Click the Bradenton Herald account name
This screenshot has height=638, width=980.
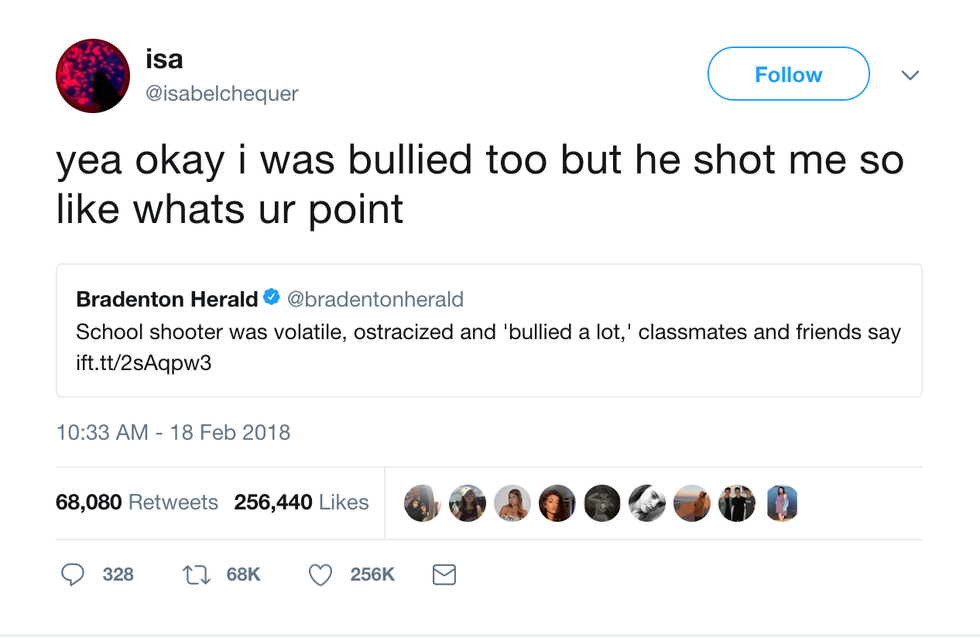click(166, 299)
